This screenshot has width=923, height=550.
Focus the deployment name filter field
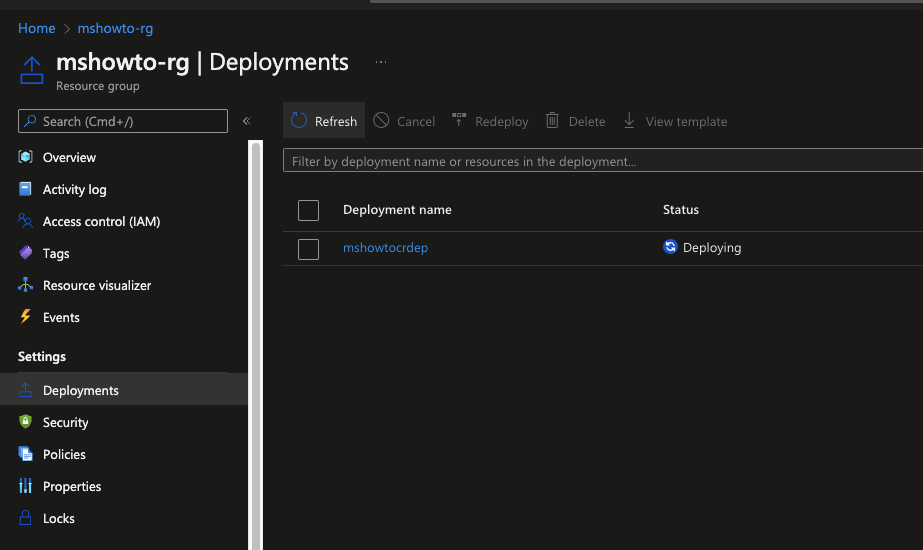(x=603, y=161)
